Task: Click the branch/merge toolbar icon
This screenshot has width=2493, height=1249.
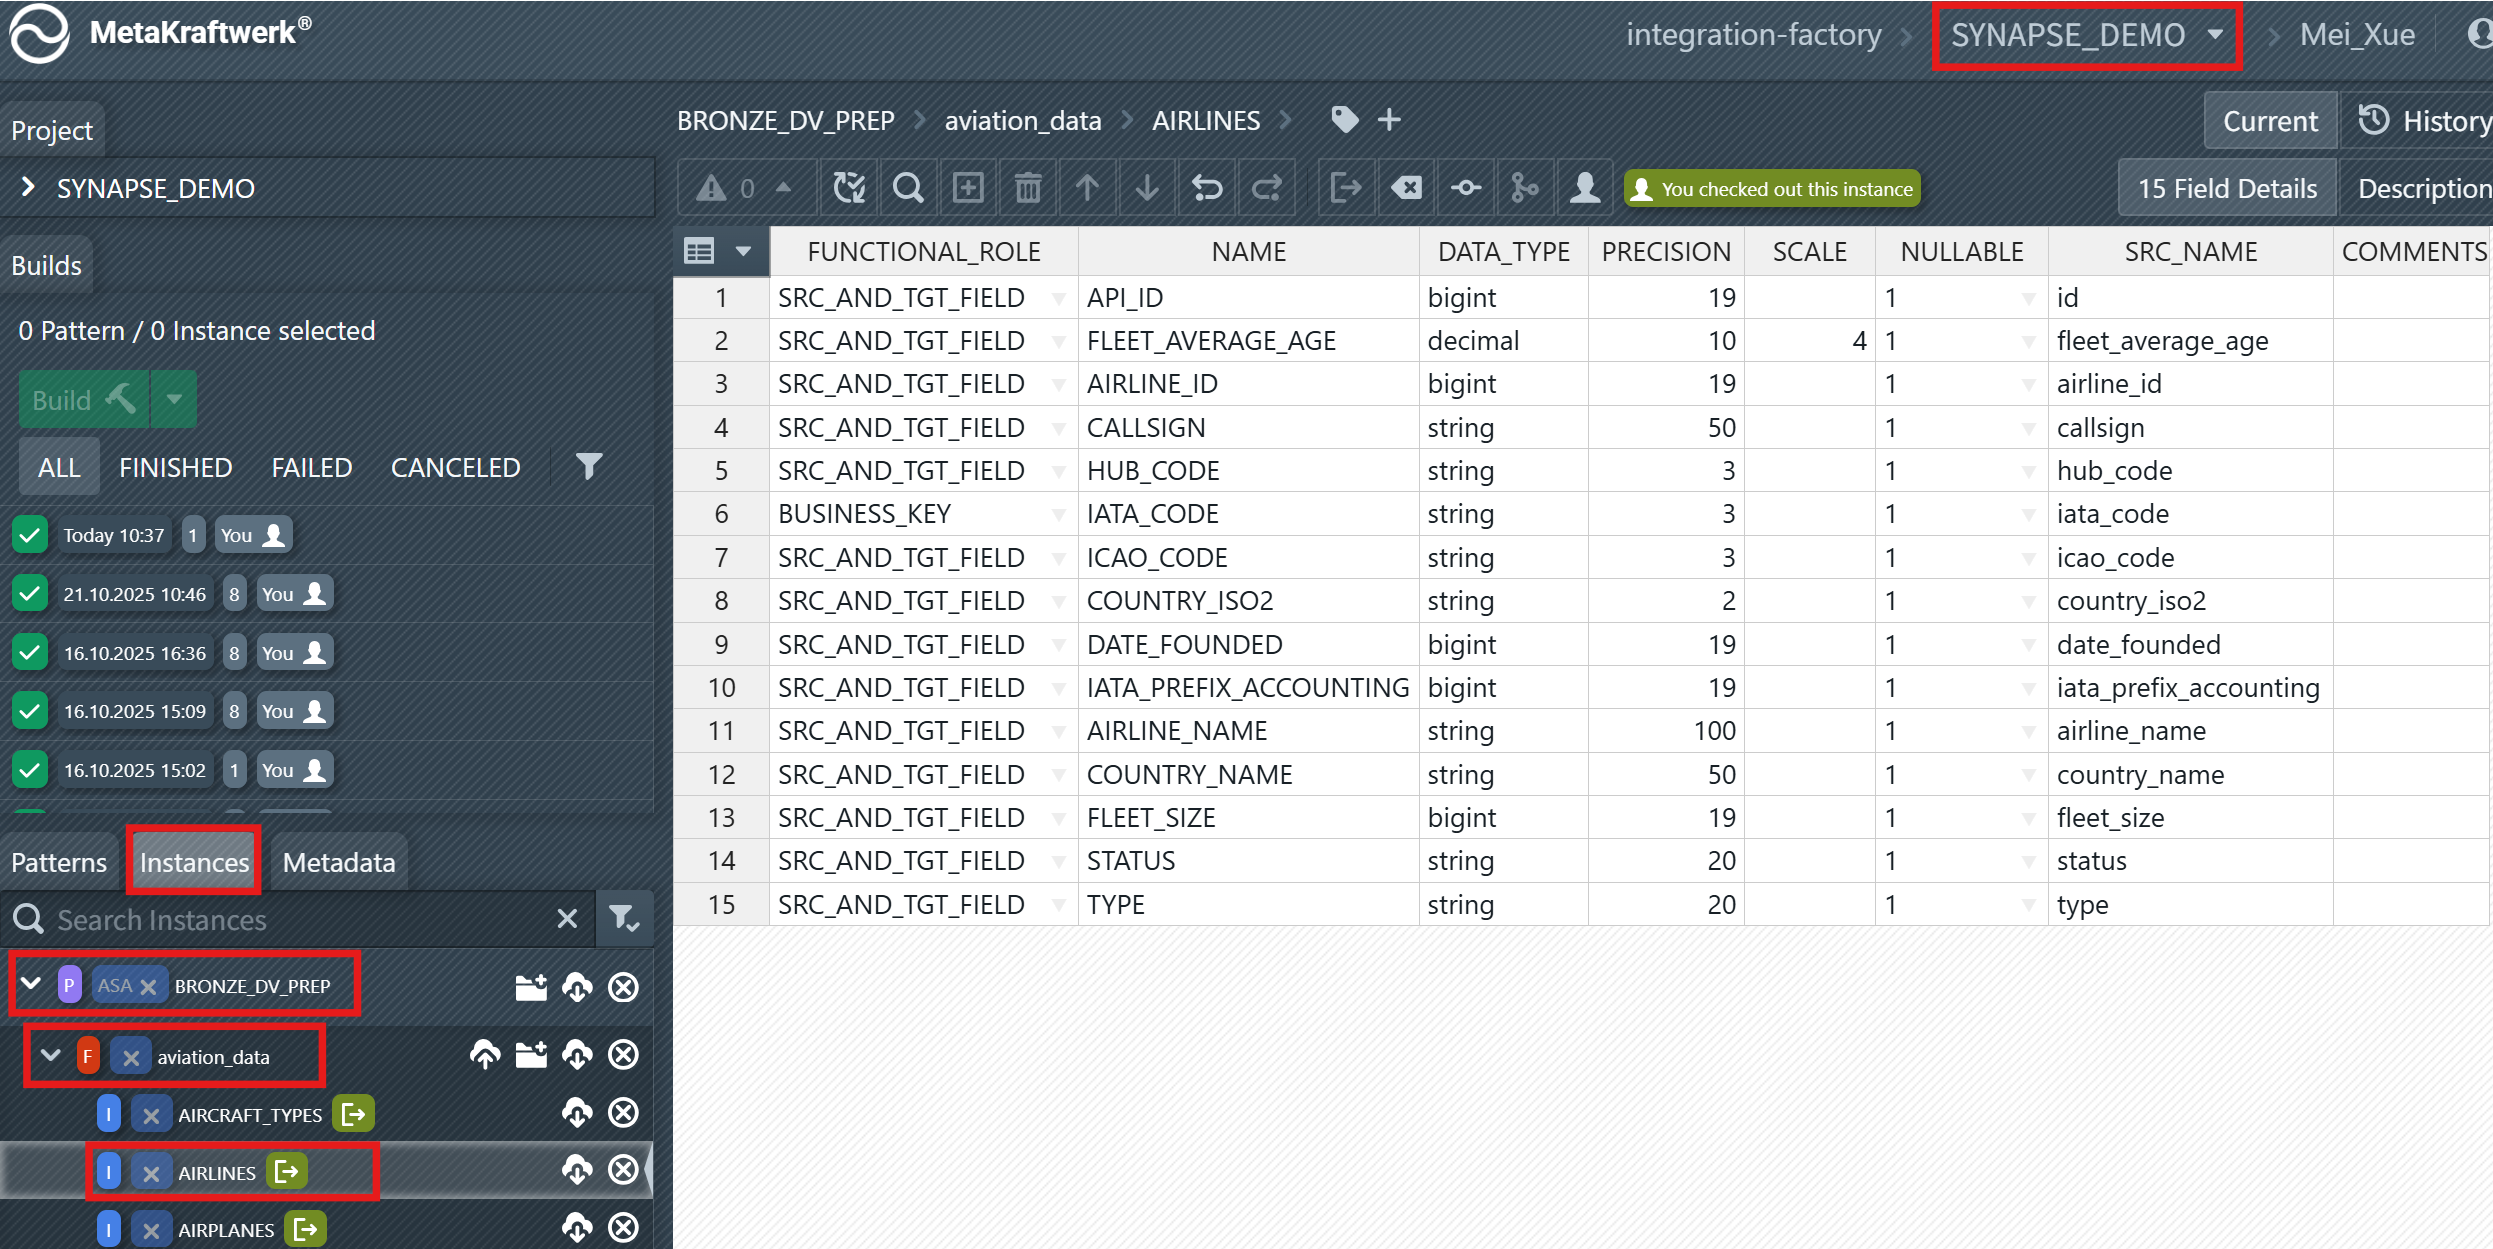Action: [1525, 188]
